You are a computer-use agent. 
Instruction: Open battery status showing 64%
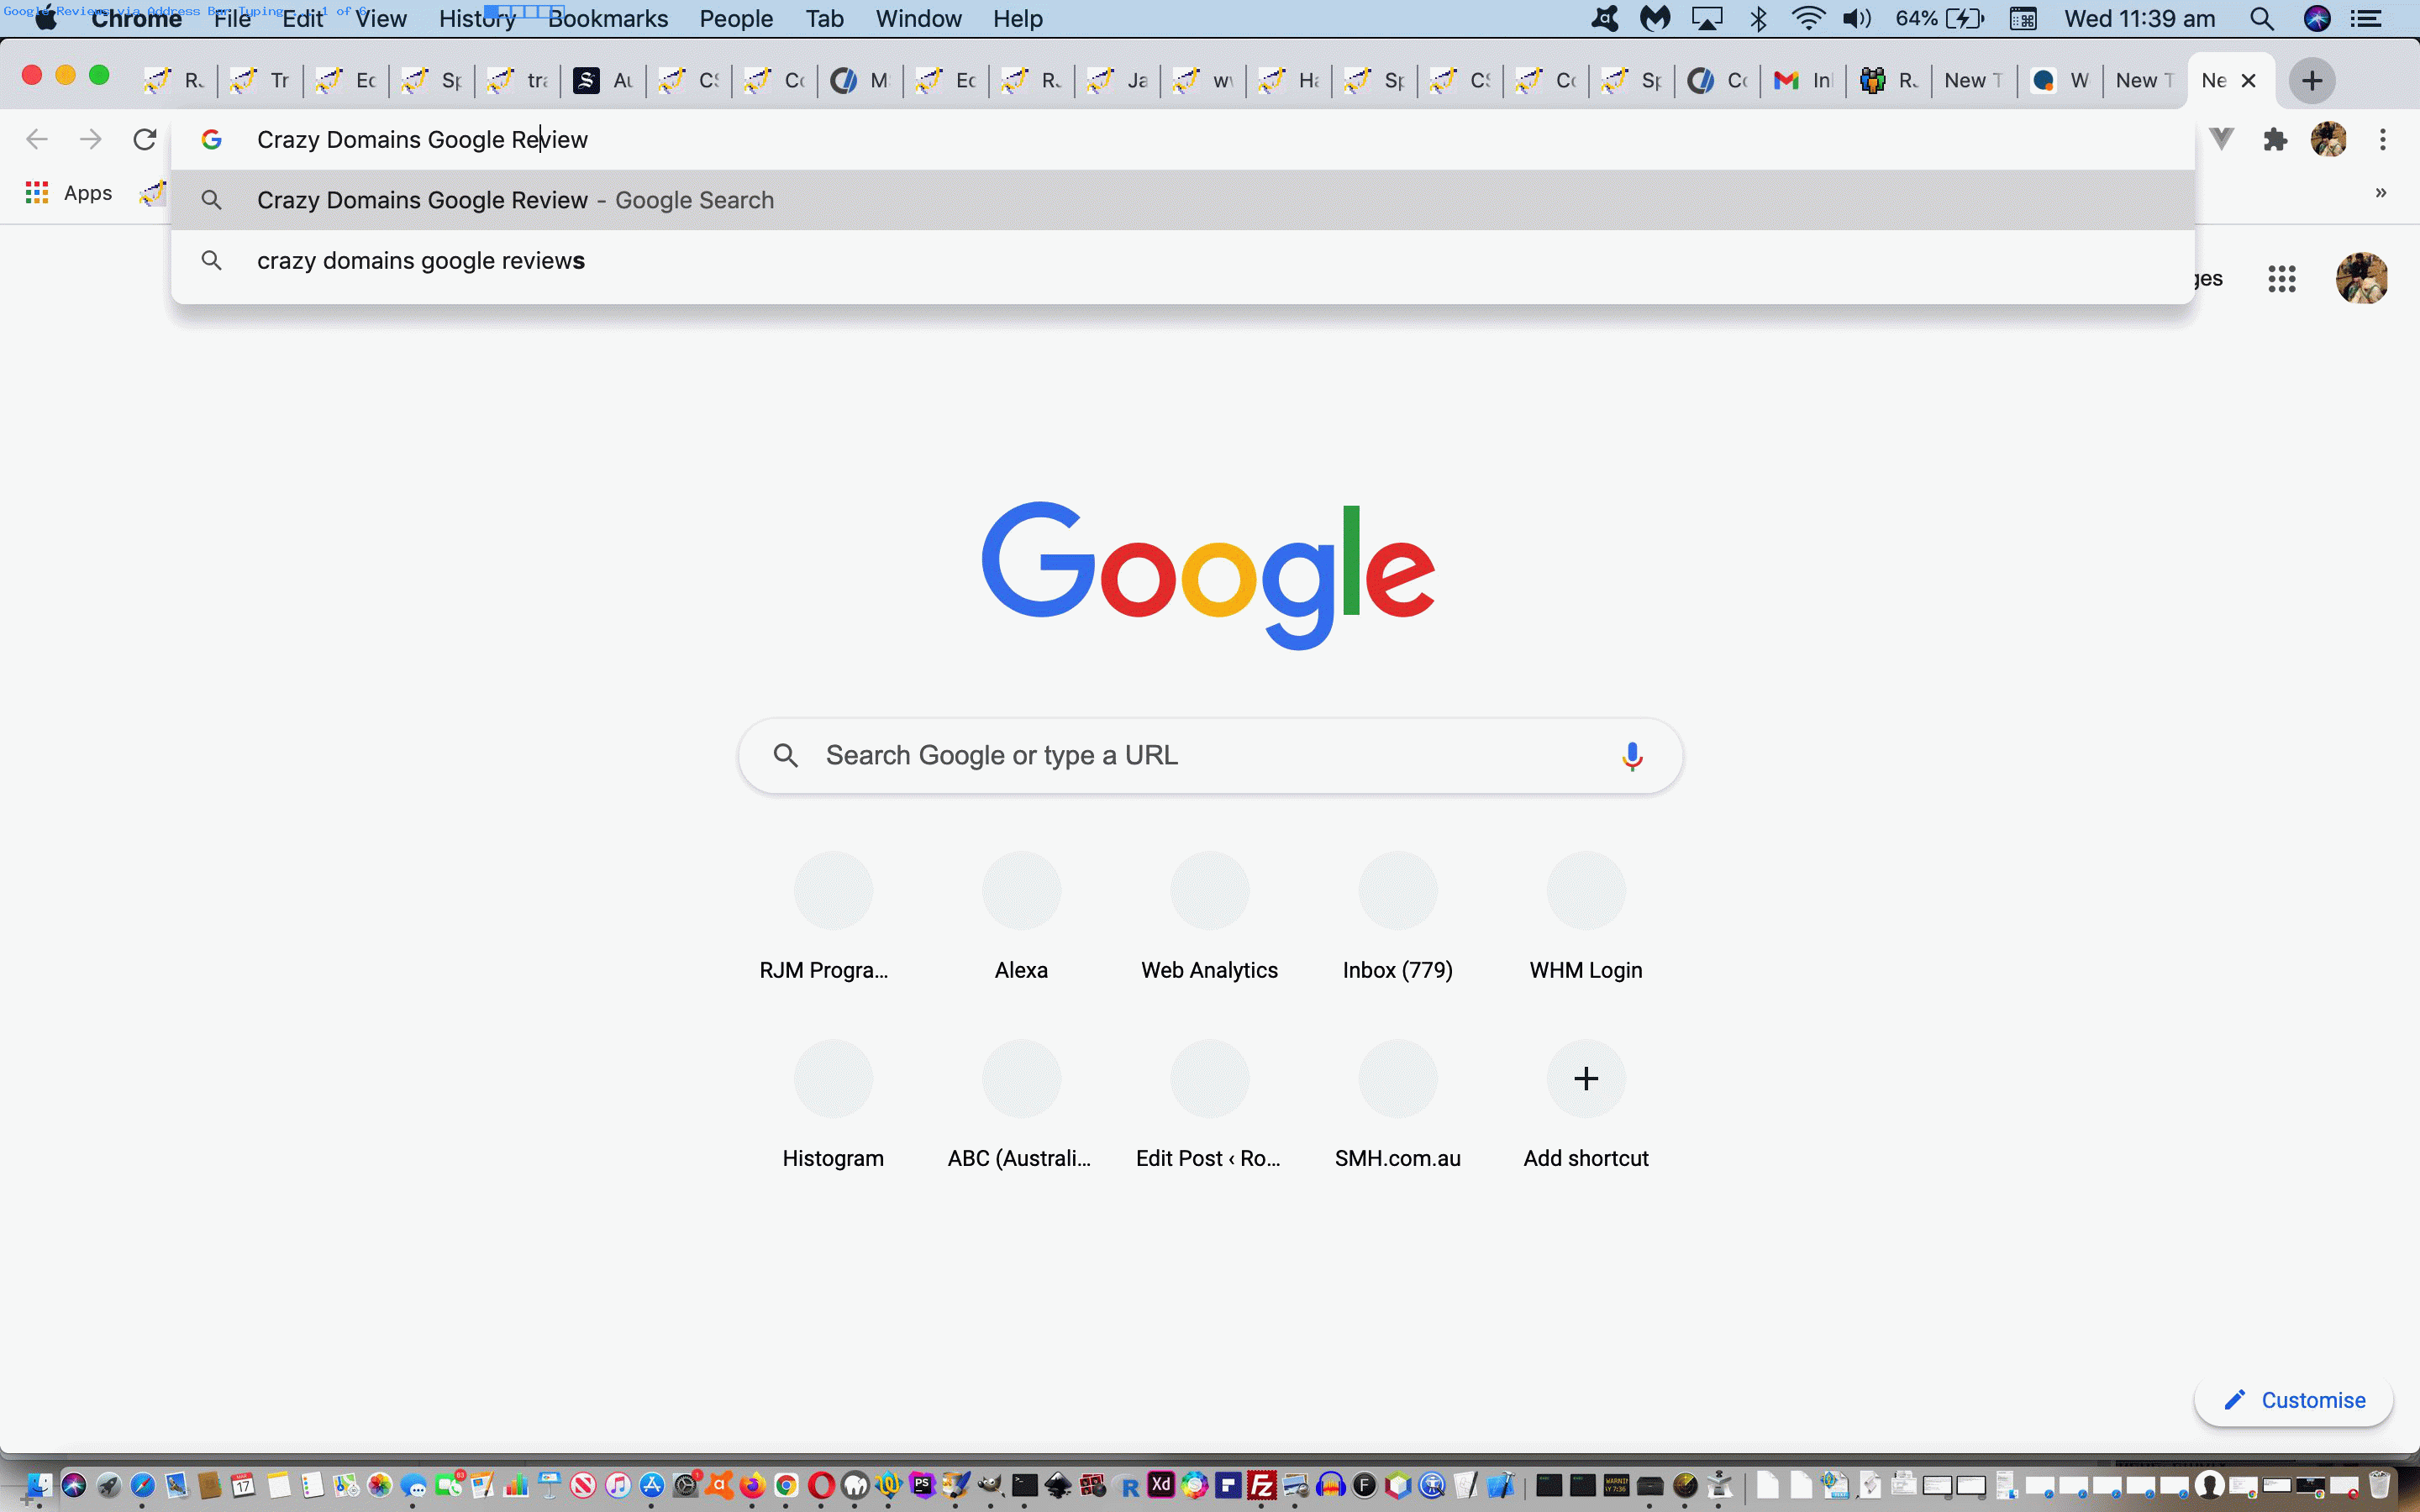click(x=1939, y=19)
